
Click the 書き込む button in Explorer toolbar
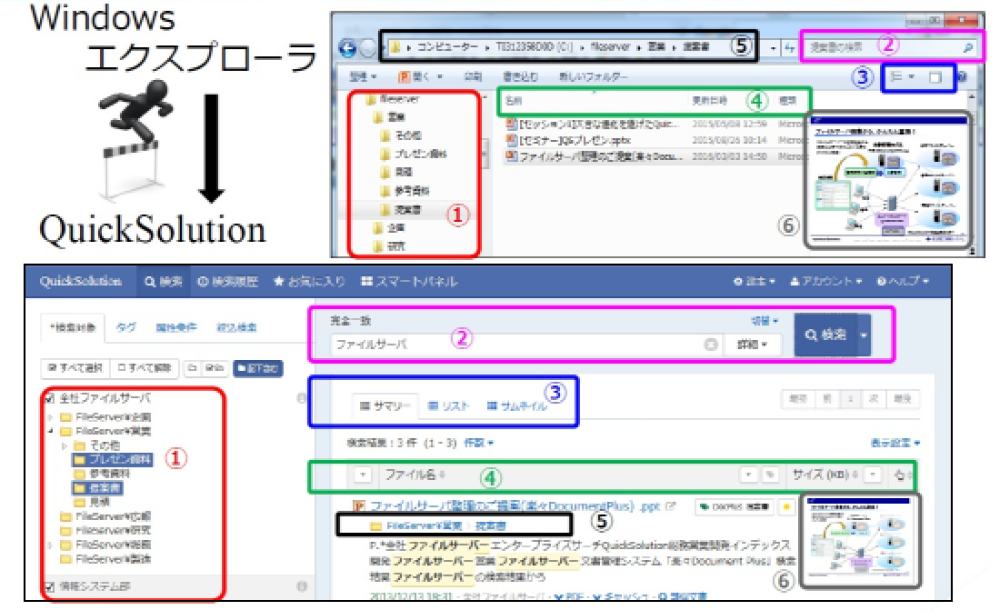tap(520, 77)
